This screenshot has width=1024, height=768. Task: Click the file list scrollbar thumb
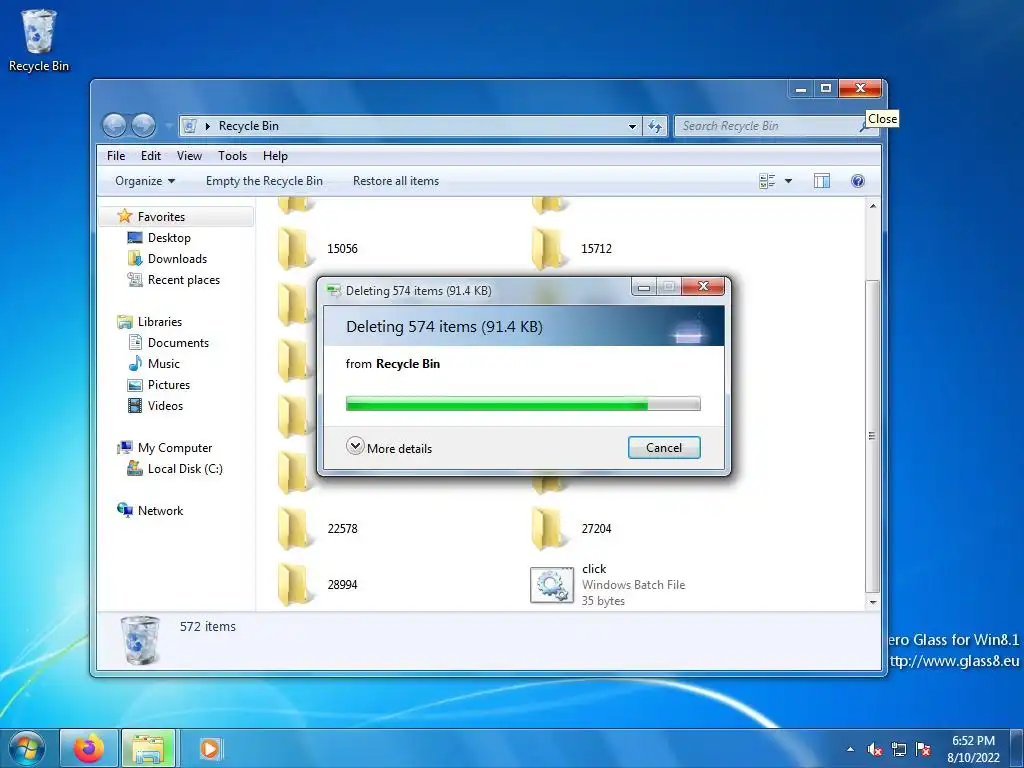pos(872,436)
